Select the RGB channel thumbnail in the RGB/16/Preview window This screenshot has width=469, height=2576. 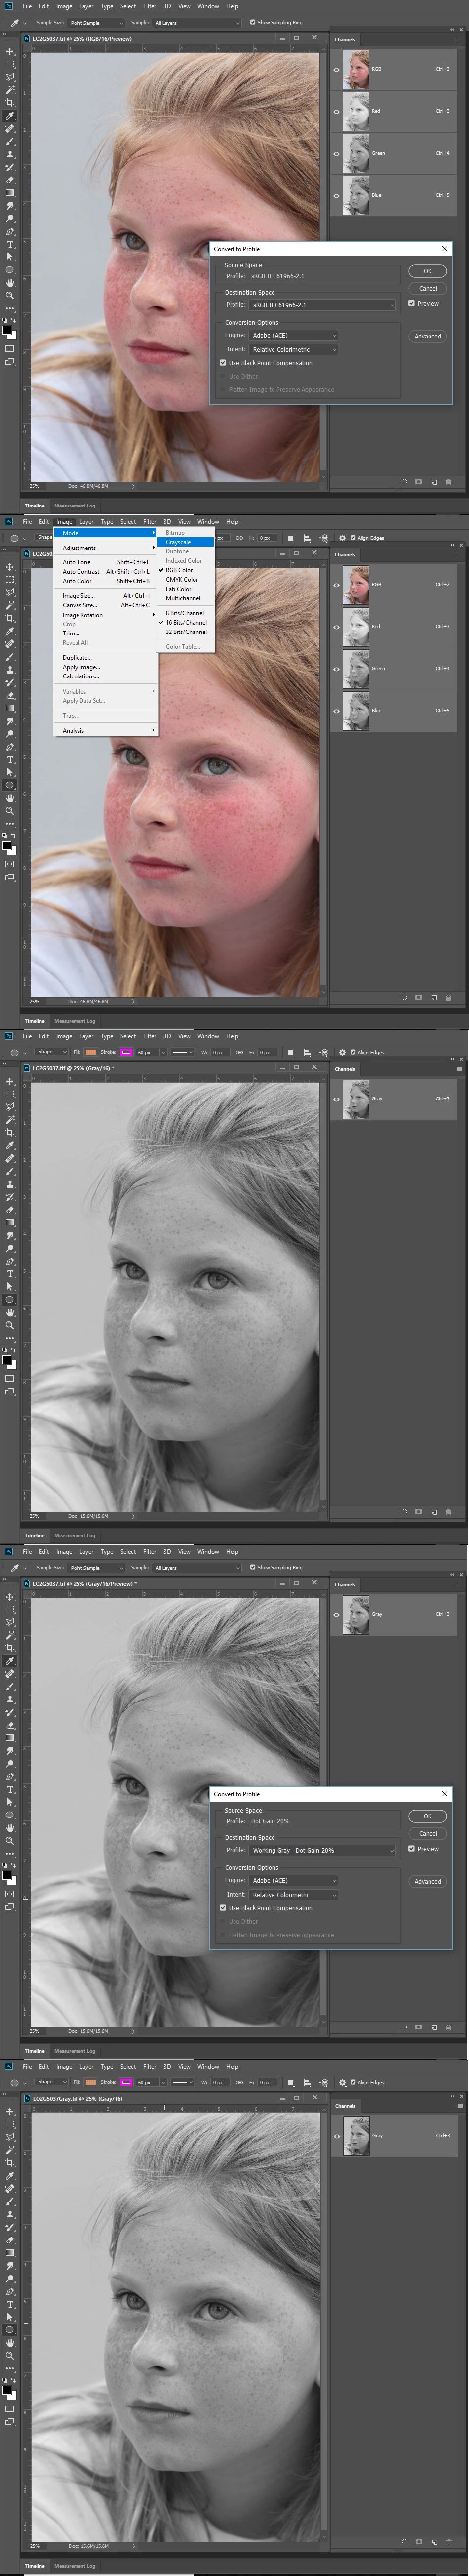click(x=356, y=69)
